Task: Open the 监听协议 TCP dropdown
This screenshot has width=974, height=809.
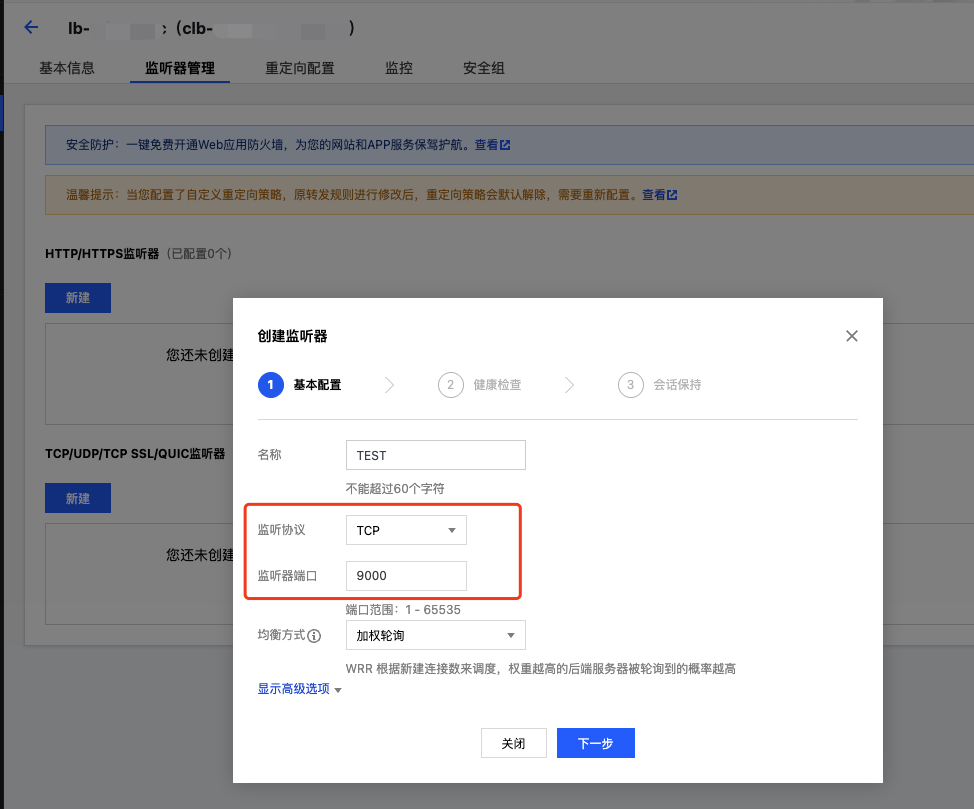Action: coord(406,530)
